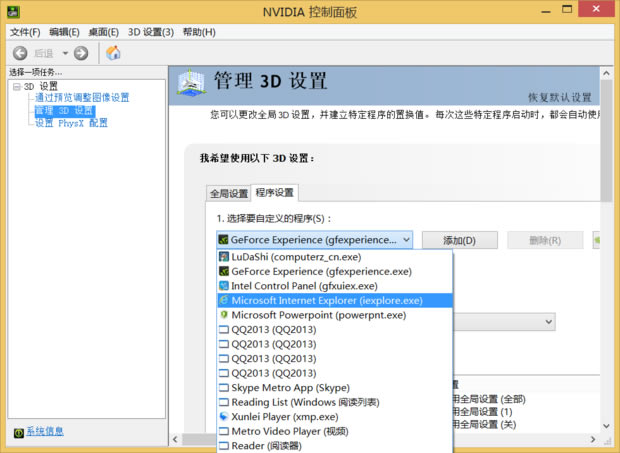Choose Reader (阅读器) entry
The height and width of the screenshot is (453, 620).
(335, 446)
